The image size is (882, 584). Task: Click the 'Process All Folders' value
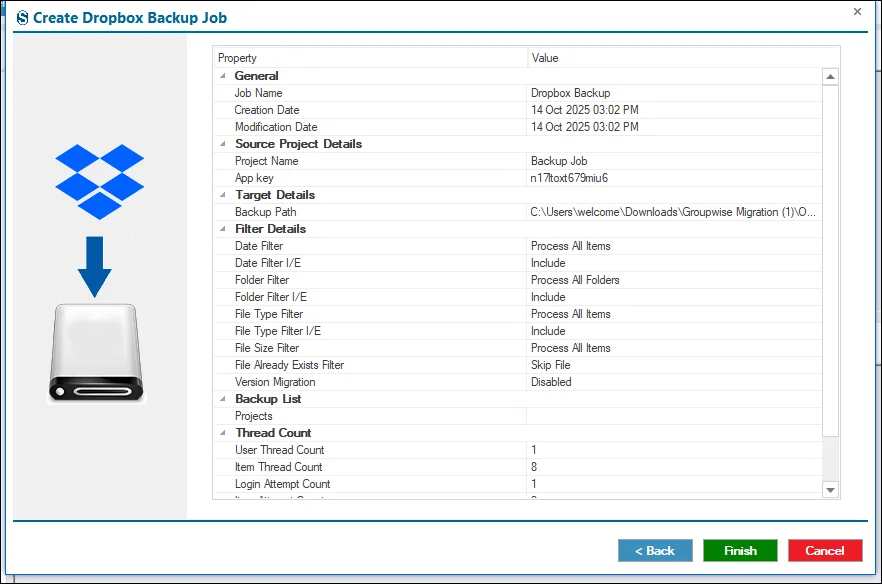(575, 280)
